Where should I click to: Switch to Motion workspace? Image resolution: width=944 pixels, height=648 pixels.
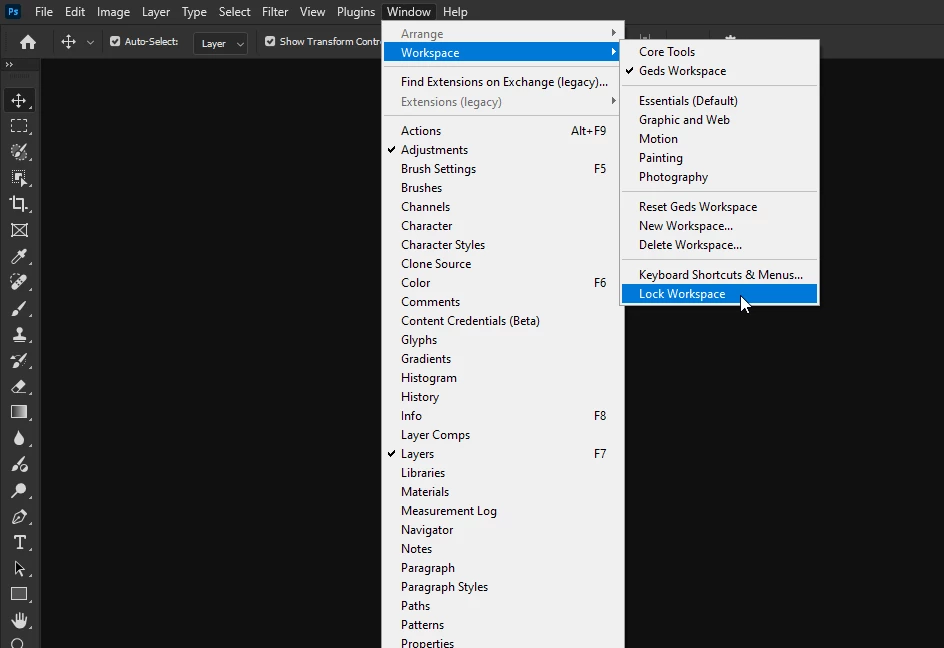(x=719, y=139)
